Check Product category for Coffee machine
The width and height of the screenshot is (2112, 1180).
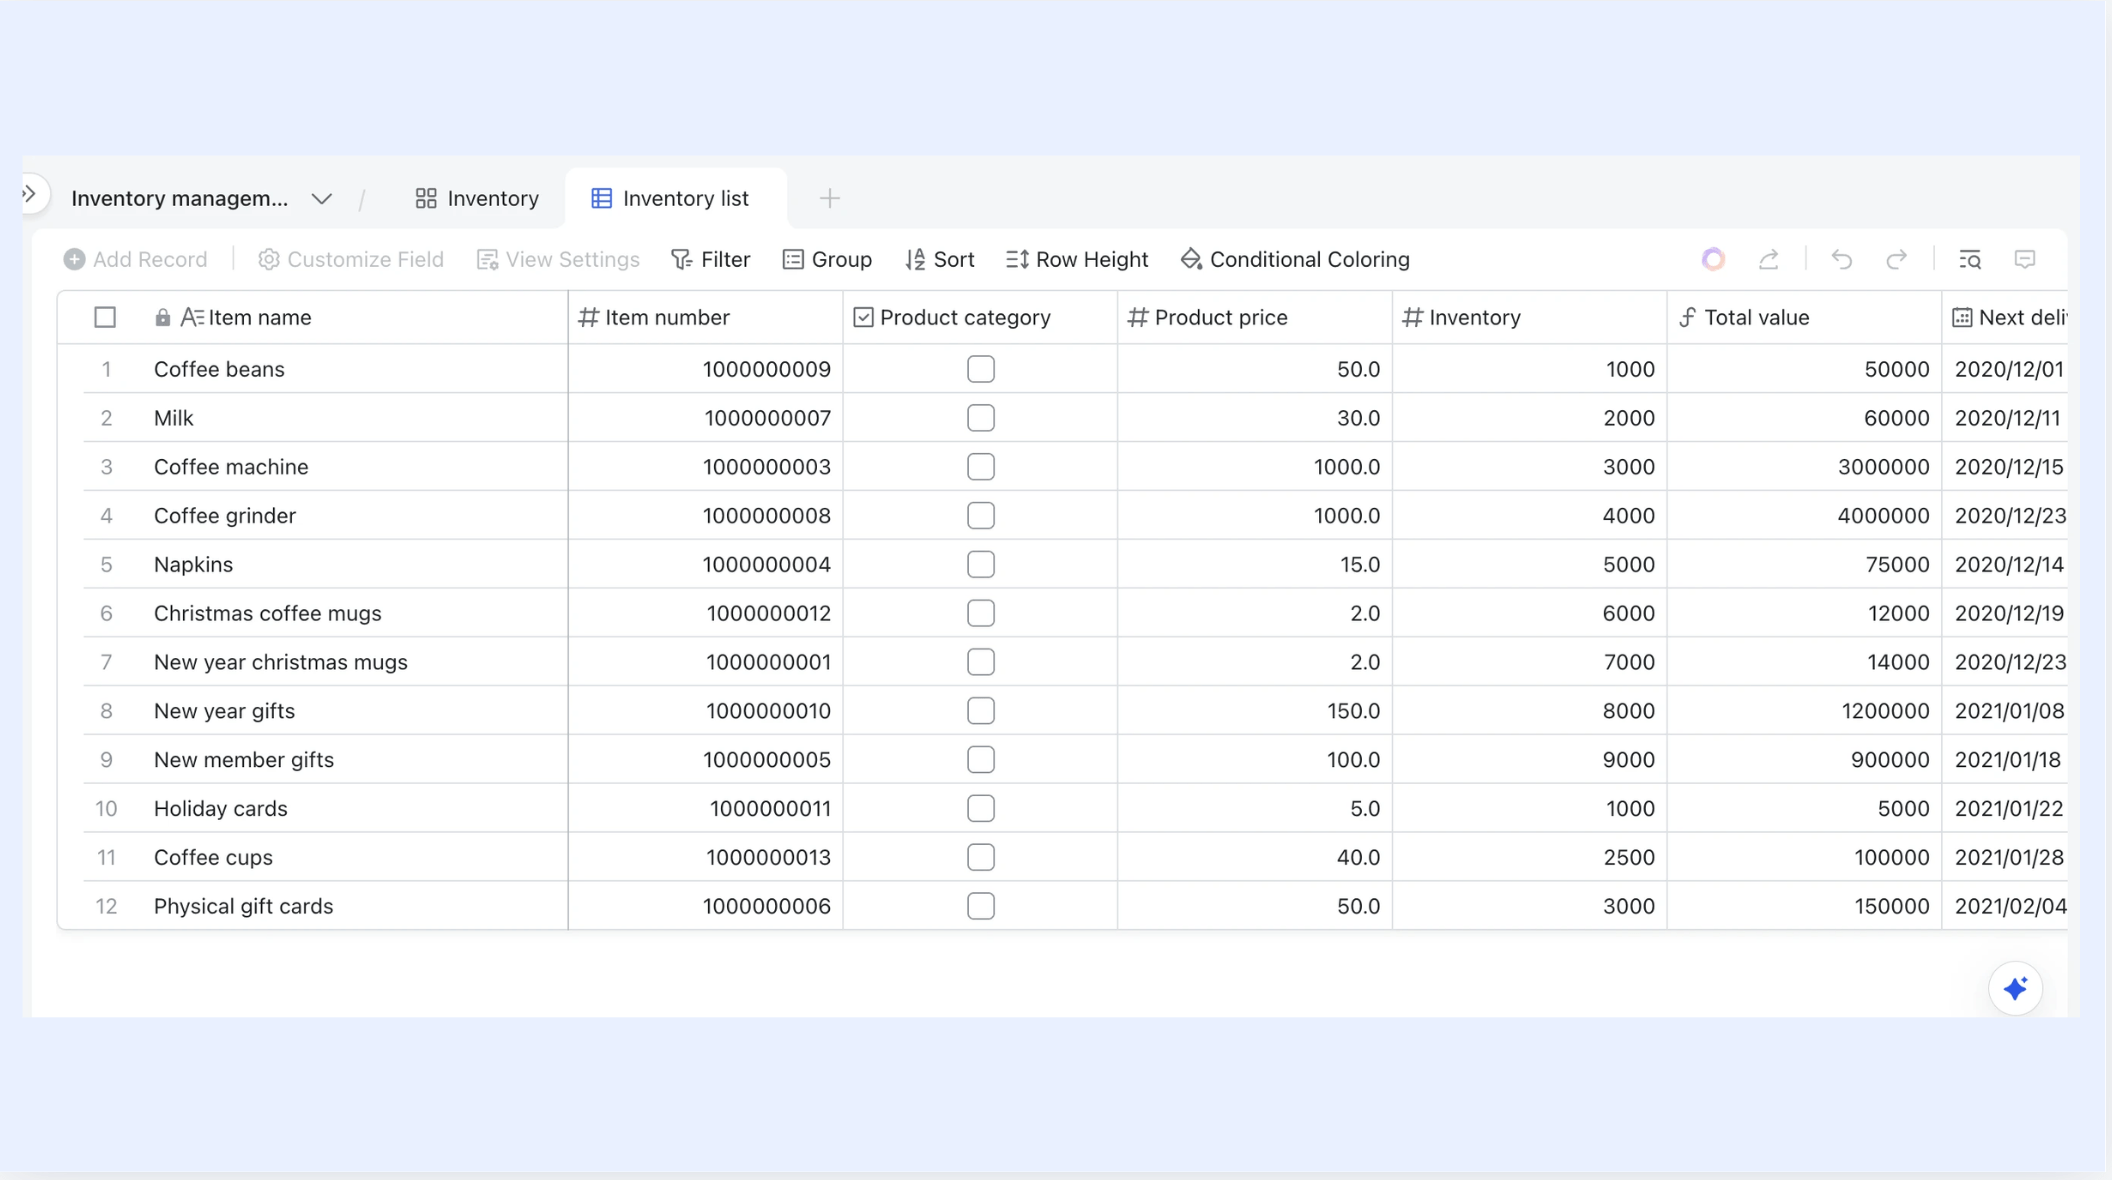pyautogui.click(x=981, y=467)
